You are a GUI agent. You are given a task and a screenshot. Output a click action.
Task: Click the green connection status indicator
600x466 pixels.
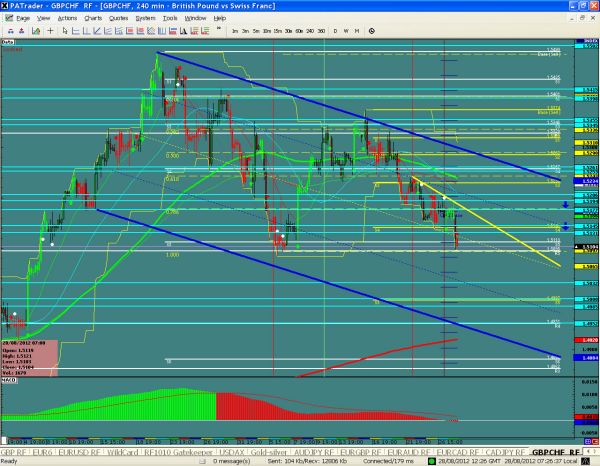[x=429, y=461]
